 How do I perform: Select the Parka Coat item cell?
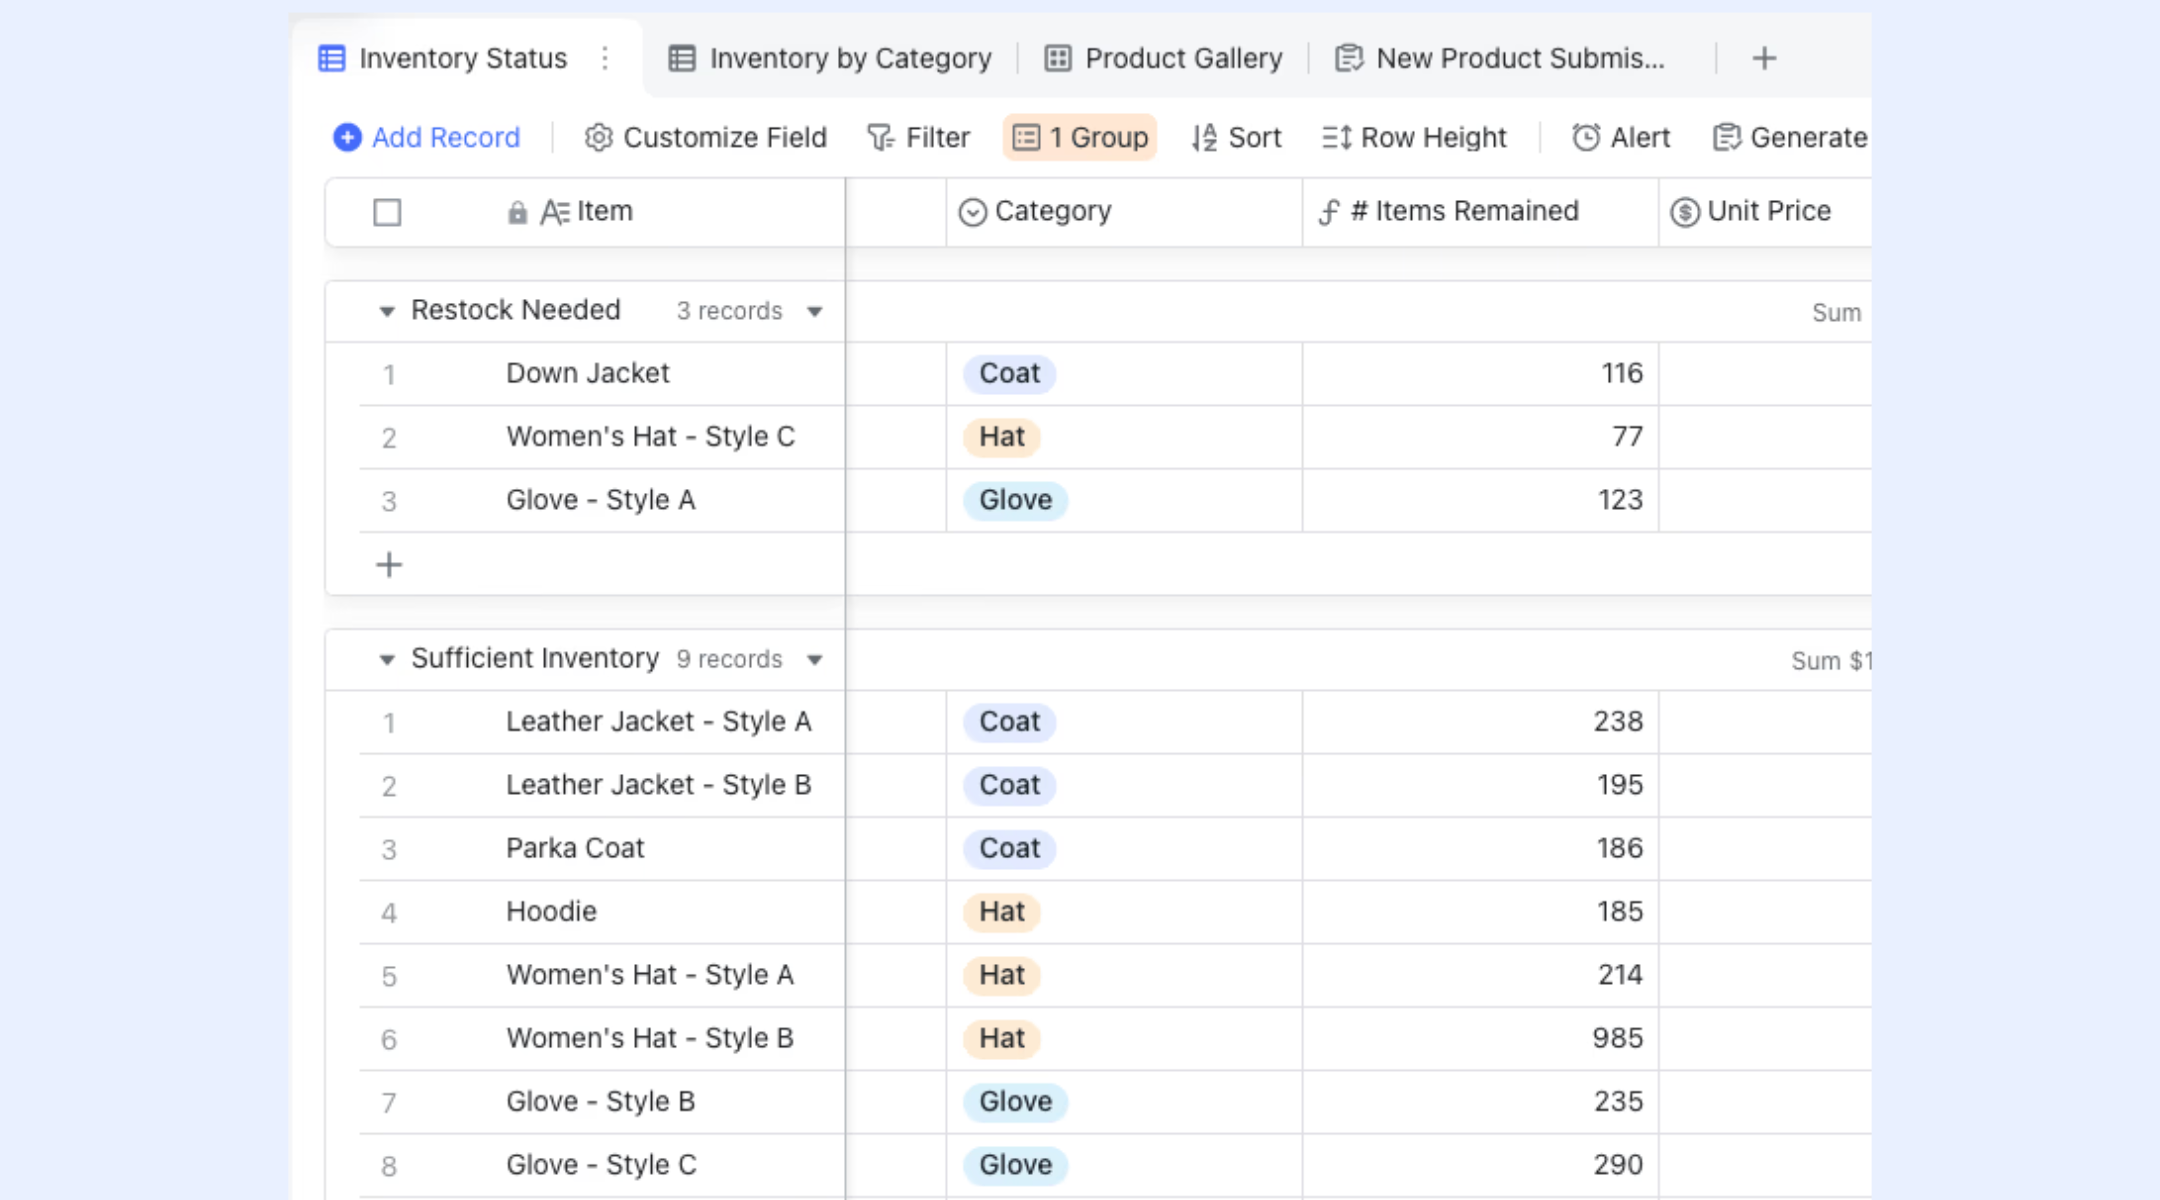[x=575, y=848]
